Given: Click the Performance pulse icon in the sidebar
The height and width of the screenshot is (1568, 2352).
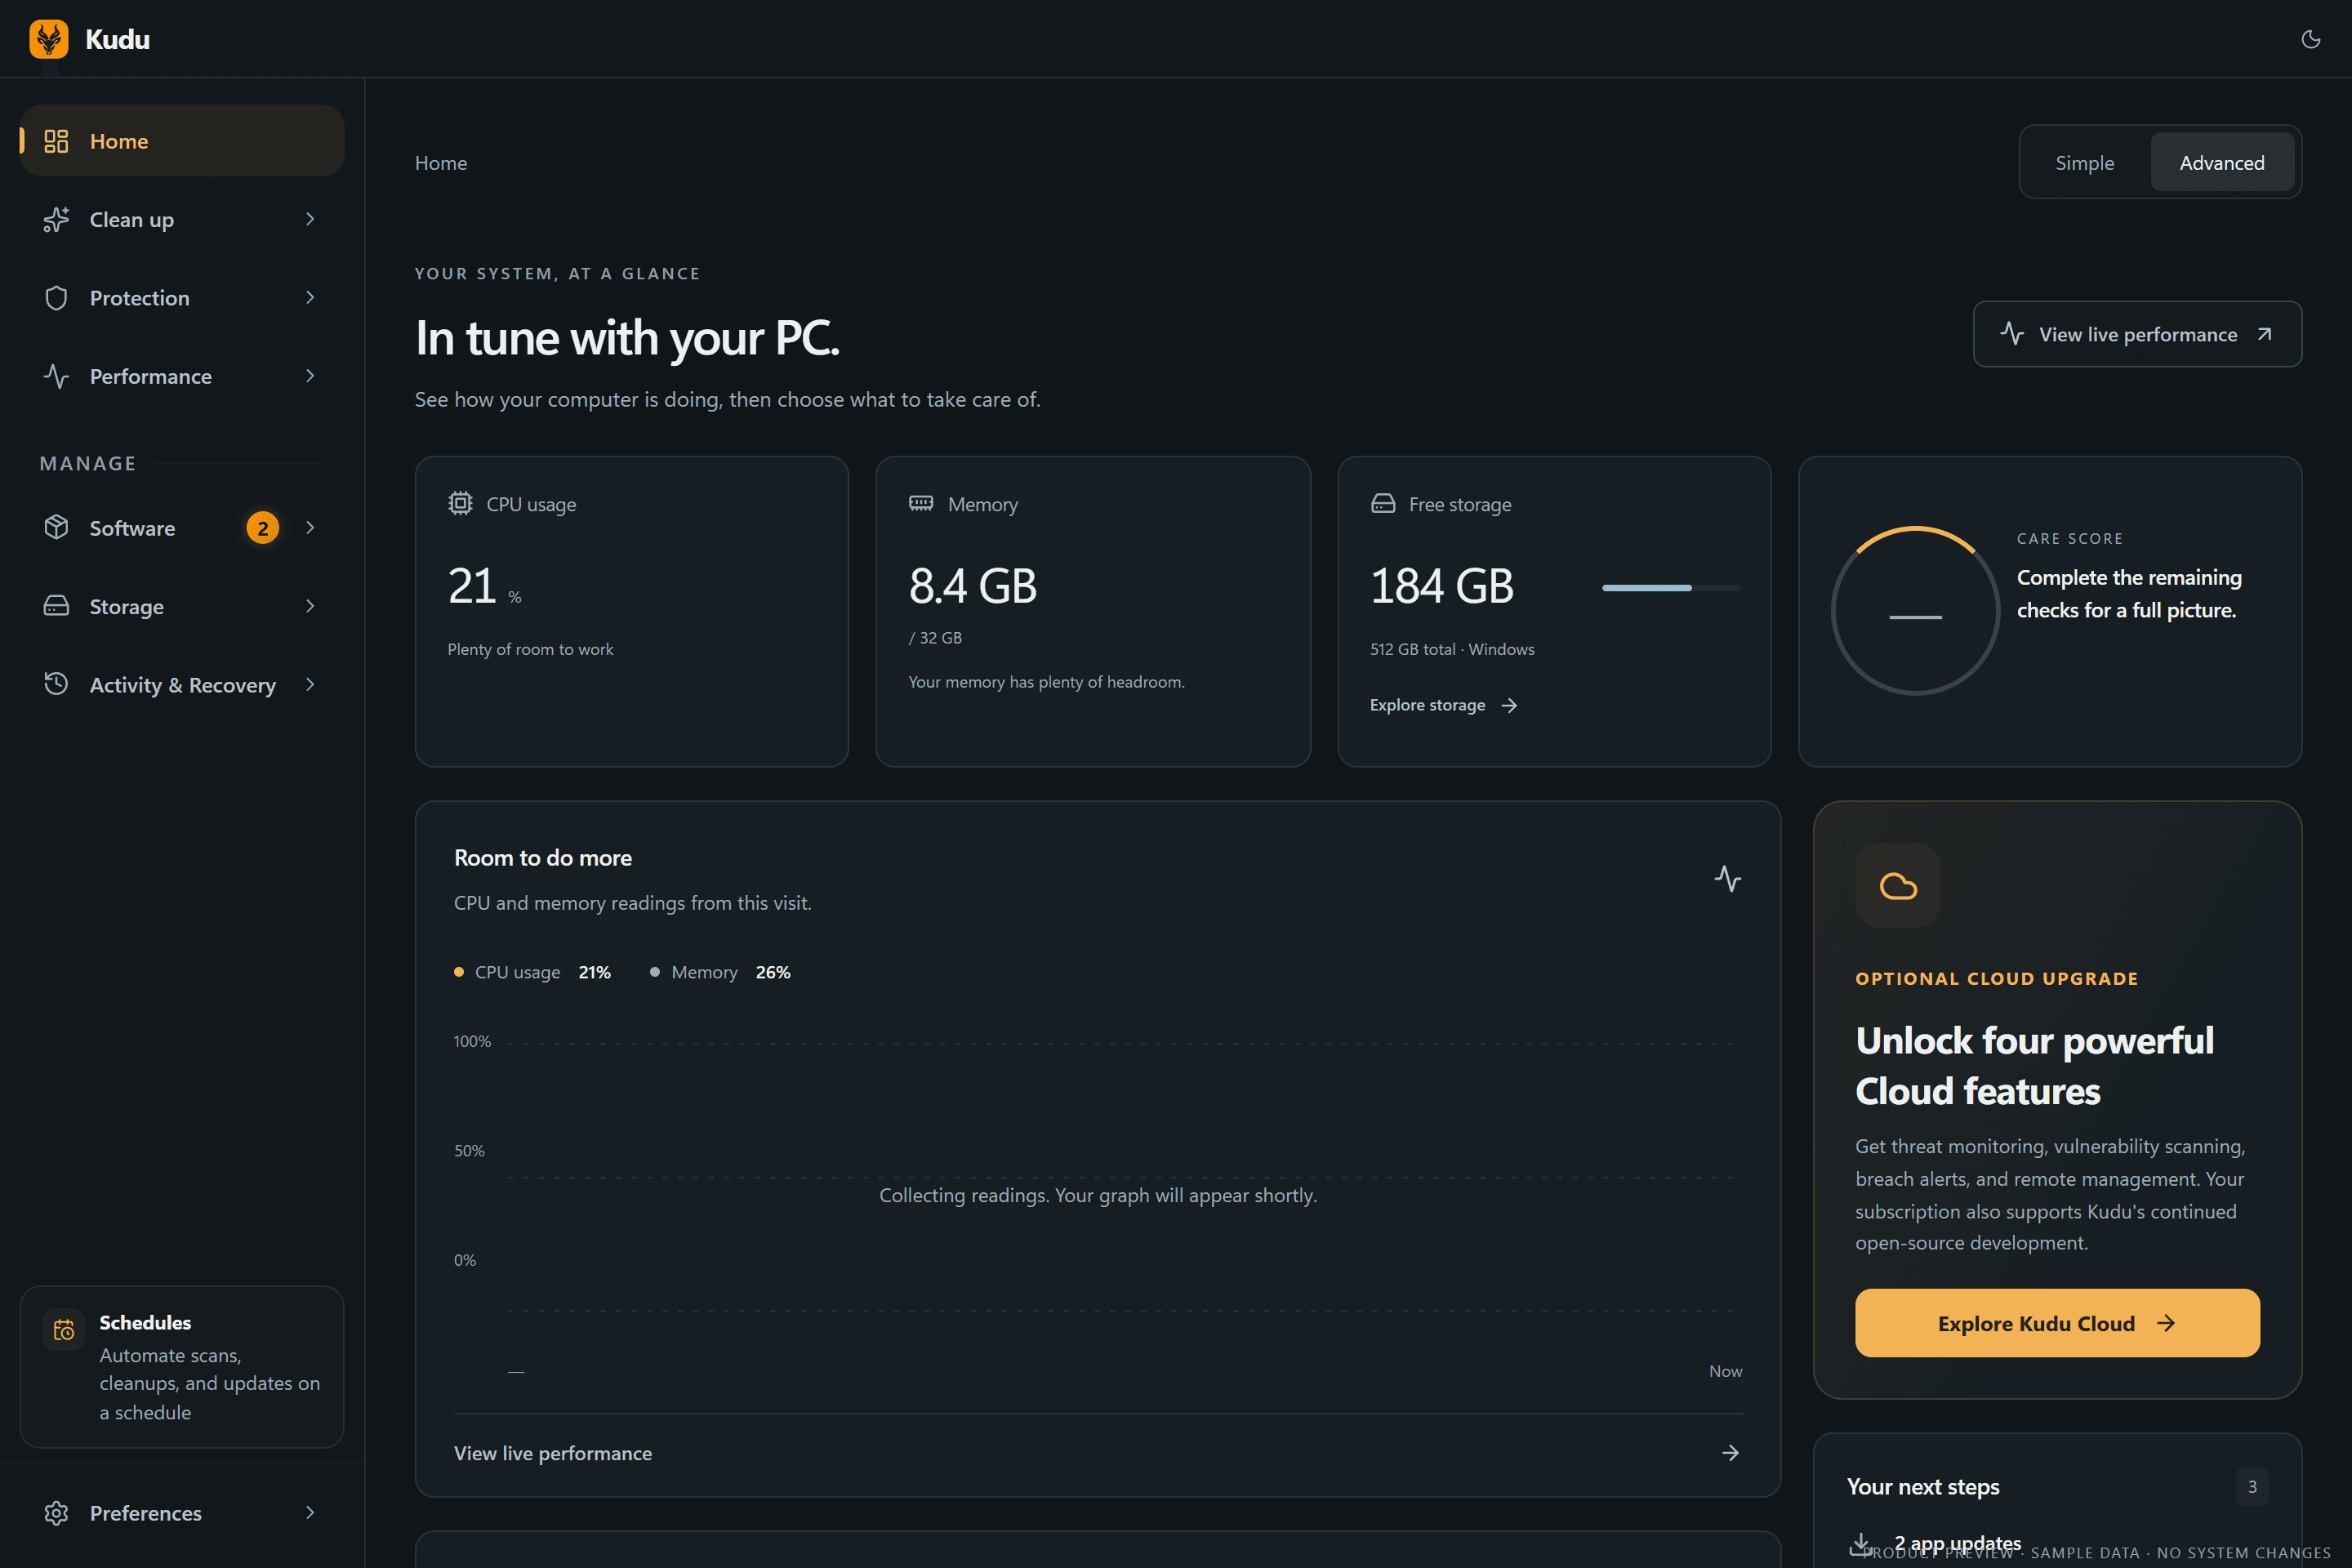Looking at the screenshot, I should [x=56, y=376].
